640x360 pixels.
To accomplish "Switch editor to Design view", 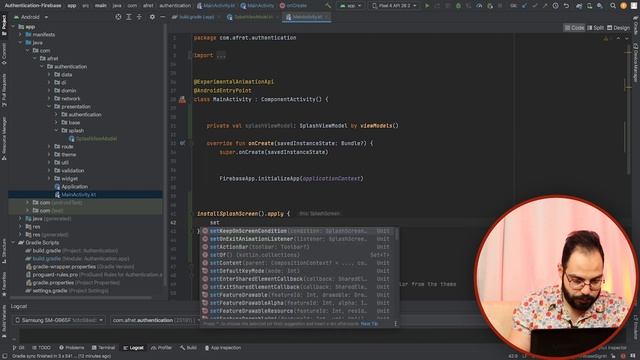I will click(x=618, y=28).
